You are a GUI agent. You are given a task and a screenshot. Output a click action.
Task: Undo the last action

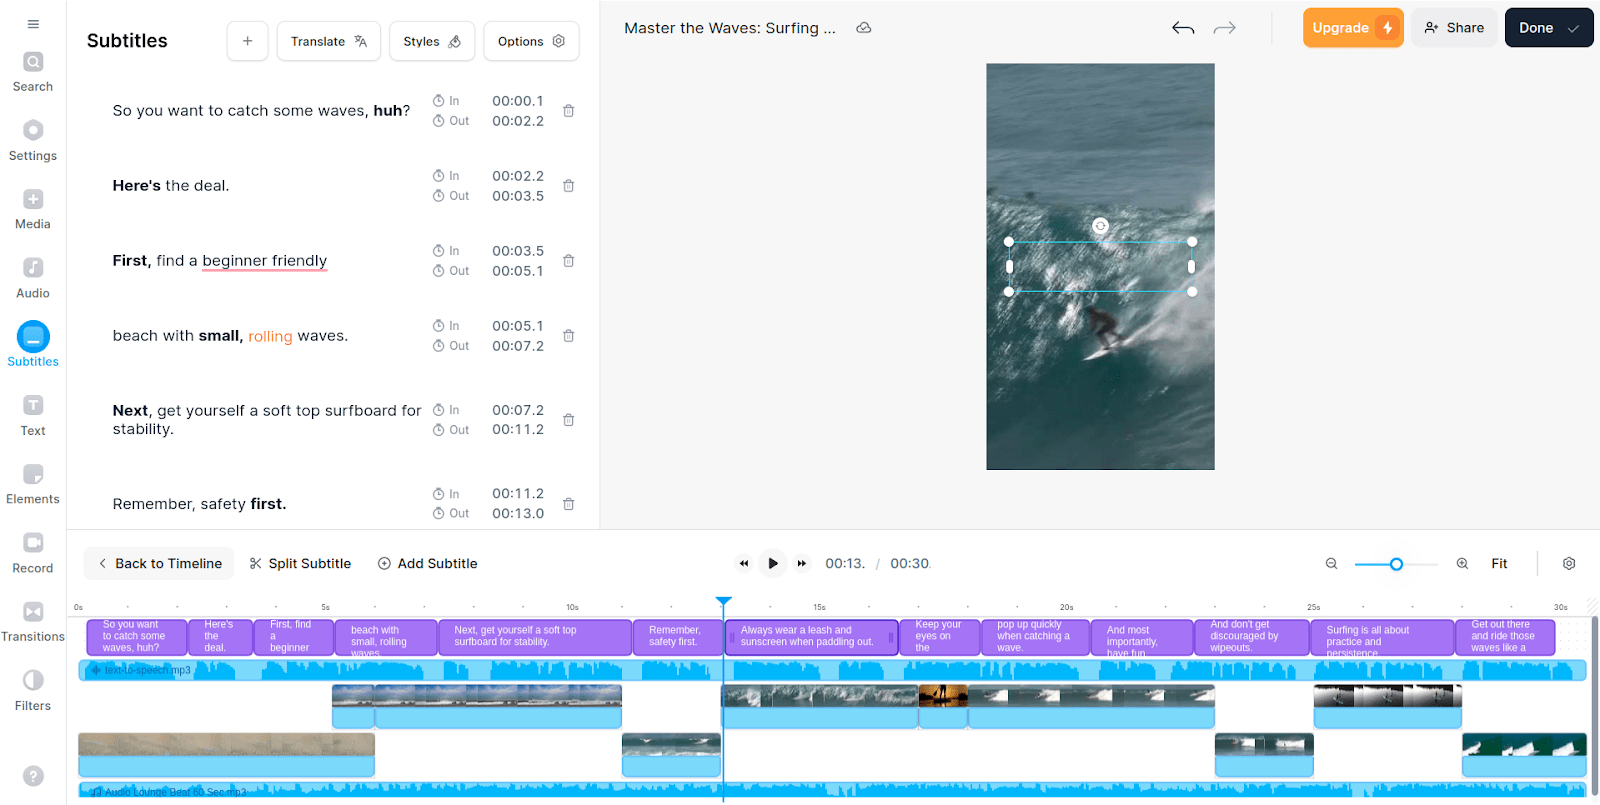[1183, 28]
